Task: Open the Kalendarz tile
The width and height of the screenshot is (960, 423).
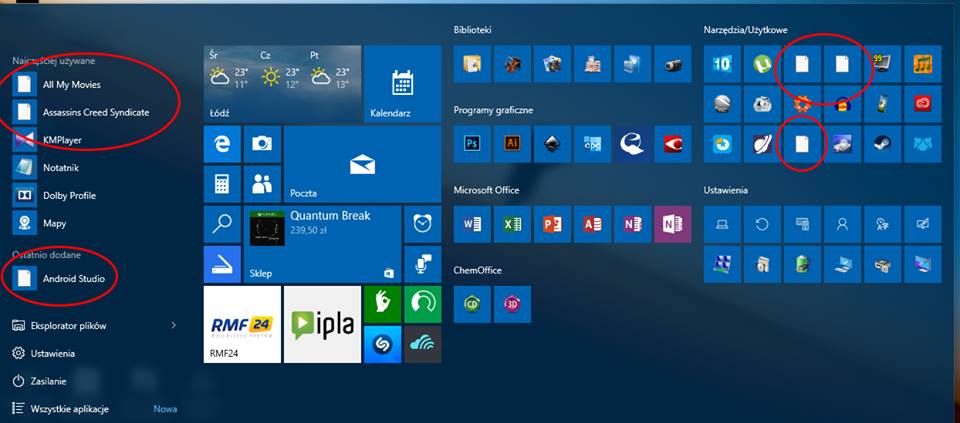Action: [402, 84]
